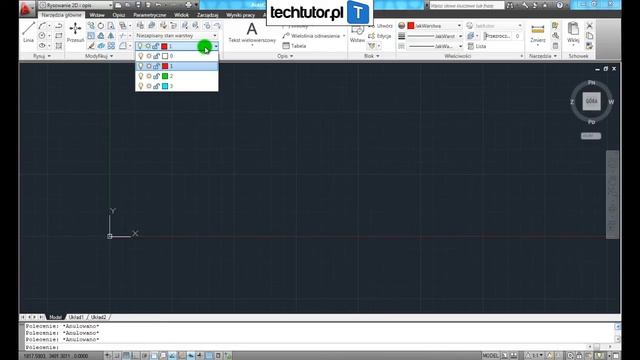Open the Wstaw ribbon tab
The width and height of the screenshot is (640, 360).
pyautogui.click(x=97, y=15)
